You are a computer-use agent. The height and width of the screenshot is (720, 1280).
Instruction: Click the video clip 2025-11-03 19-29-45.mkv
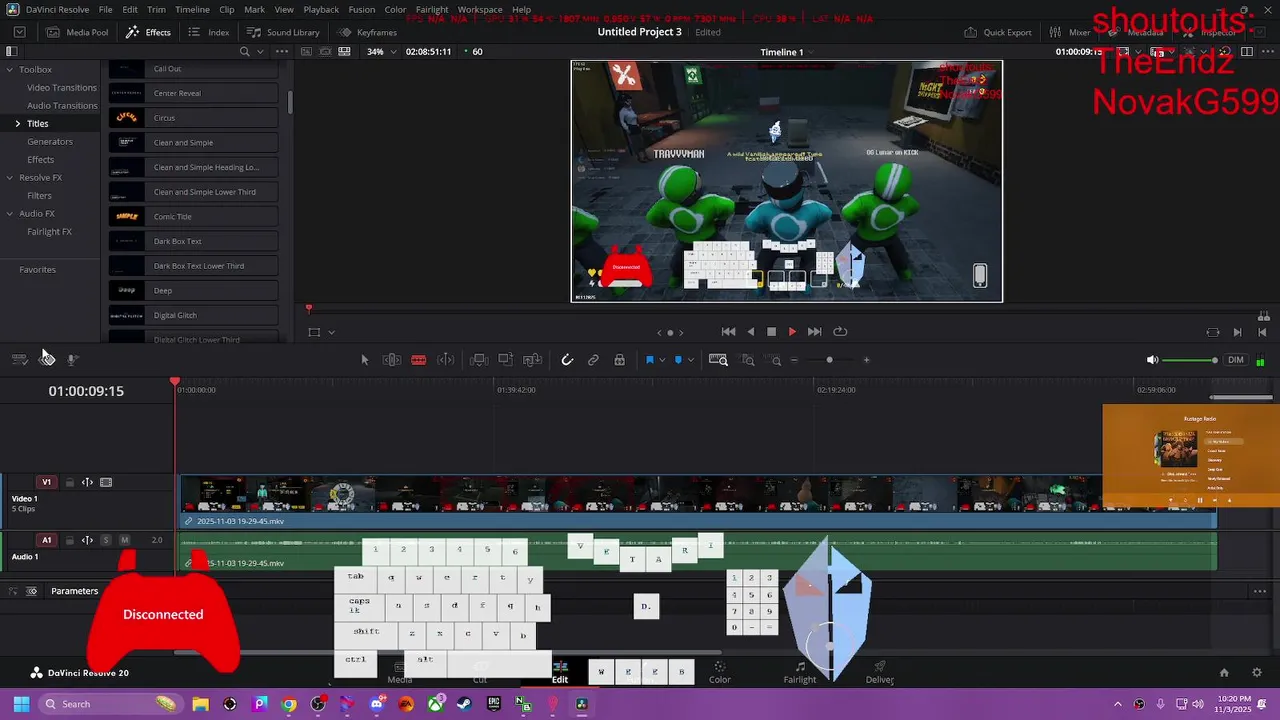[698, 501]
